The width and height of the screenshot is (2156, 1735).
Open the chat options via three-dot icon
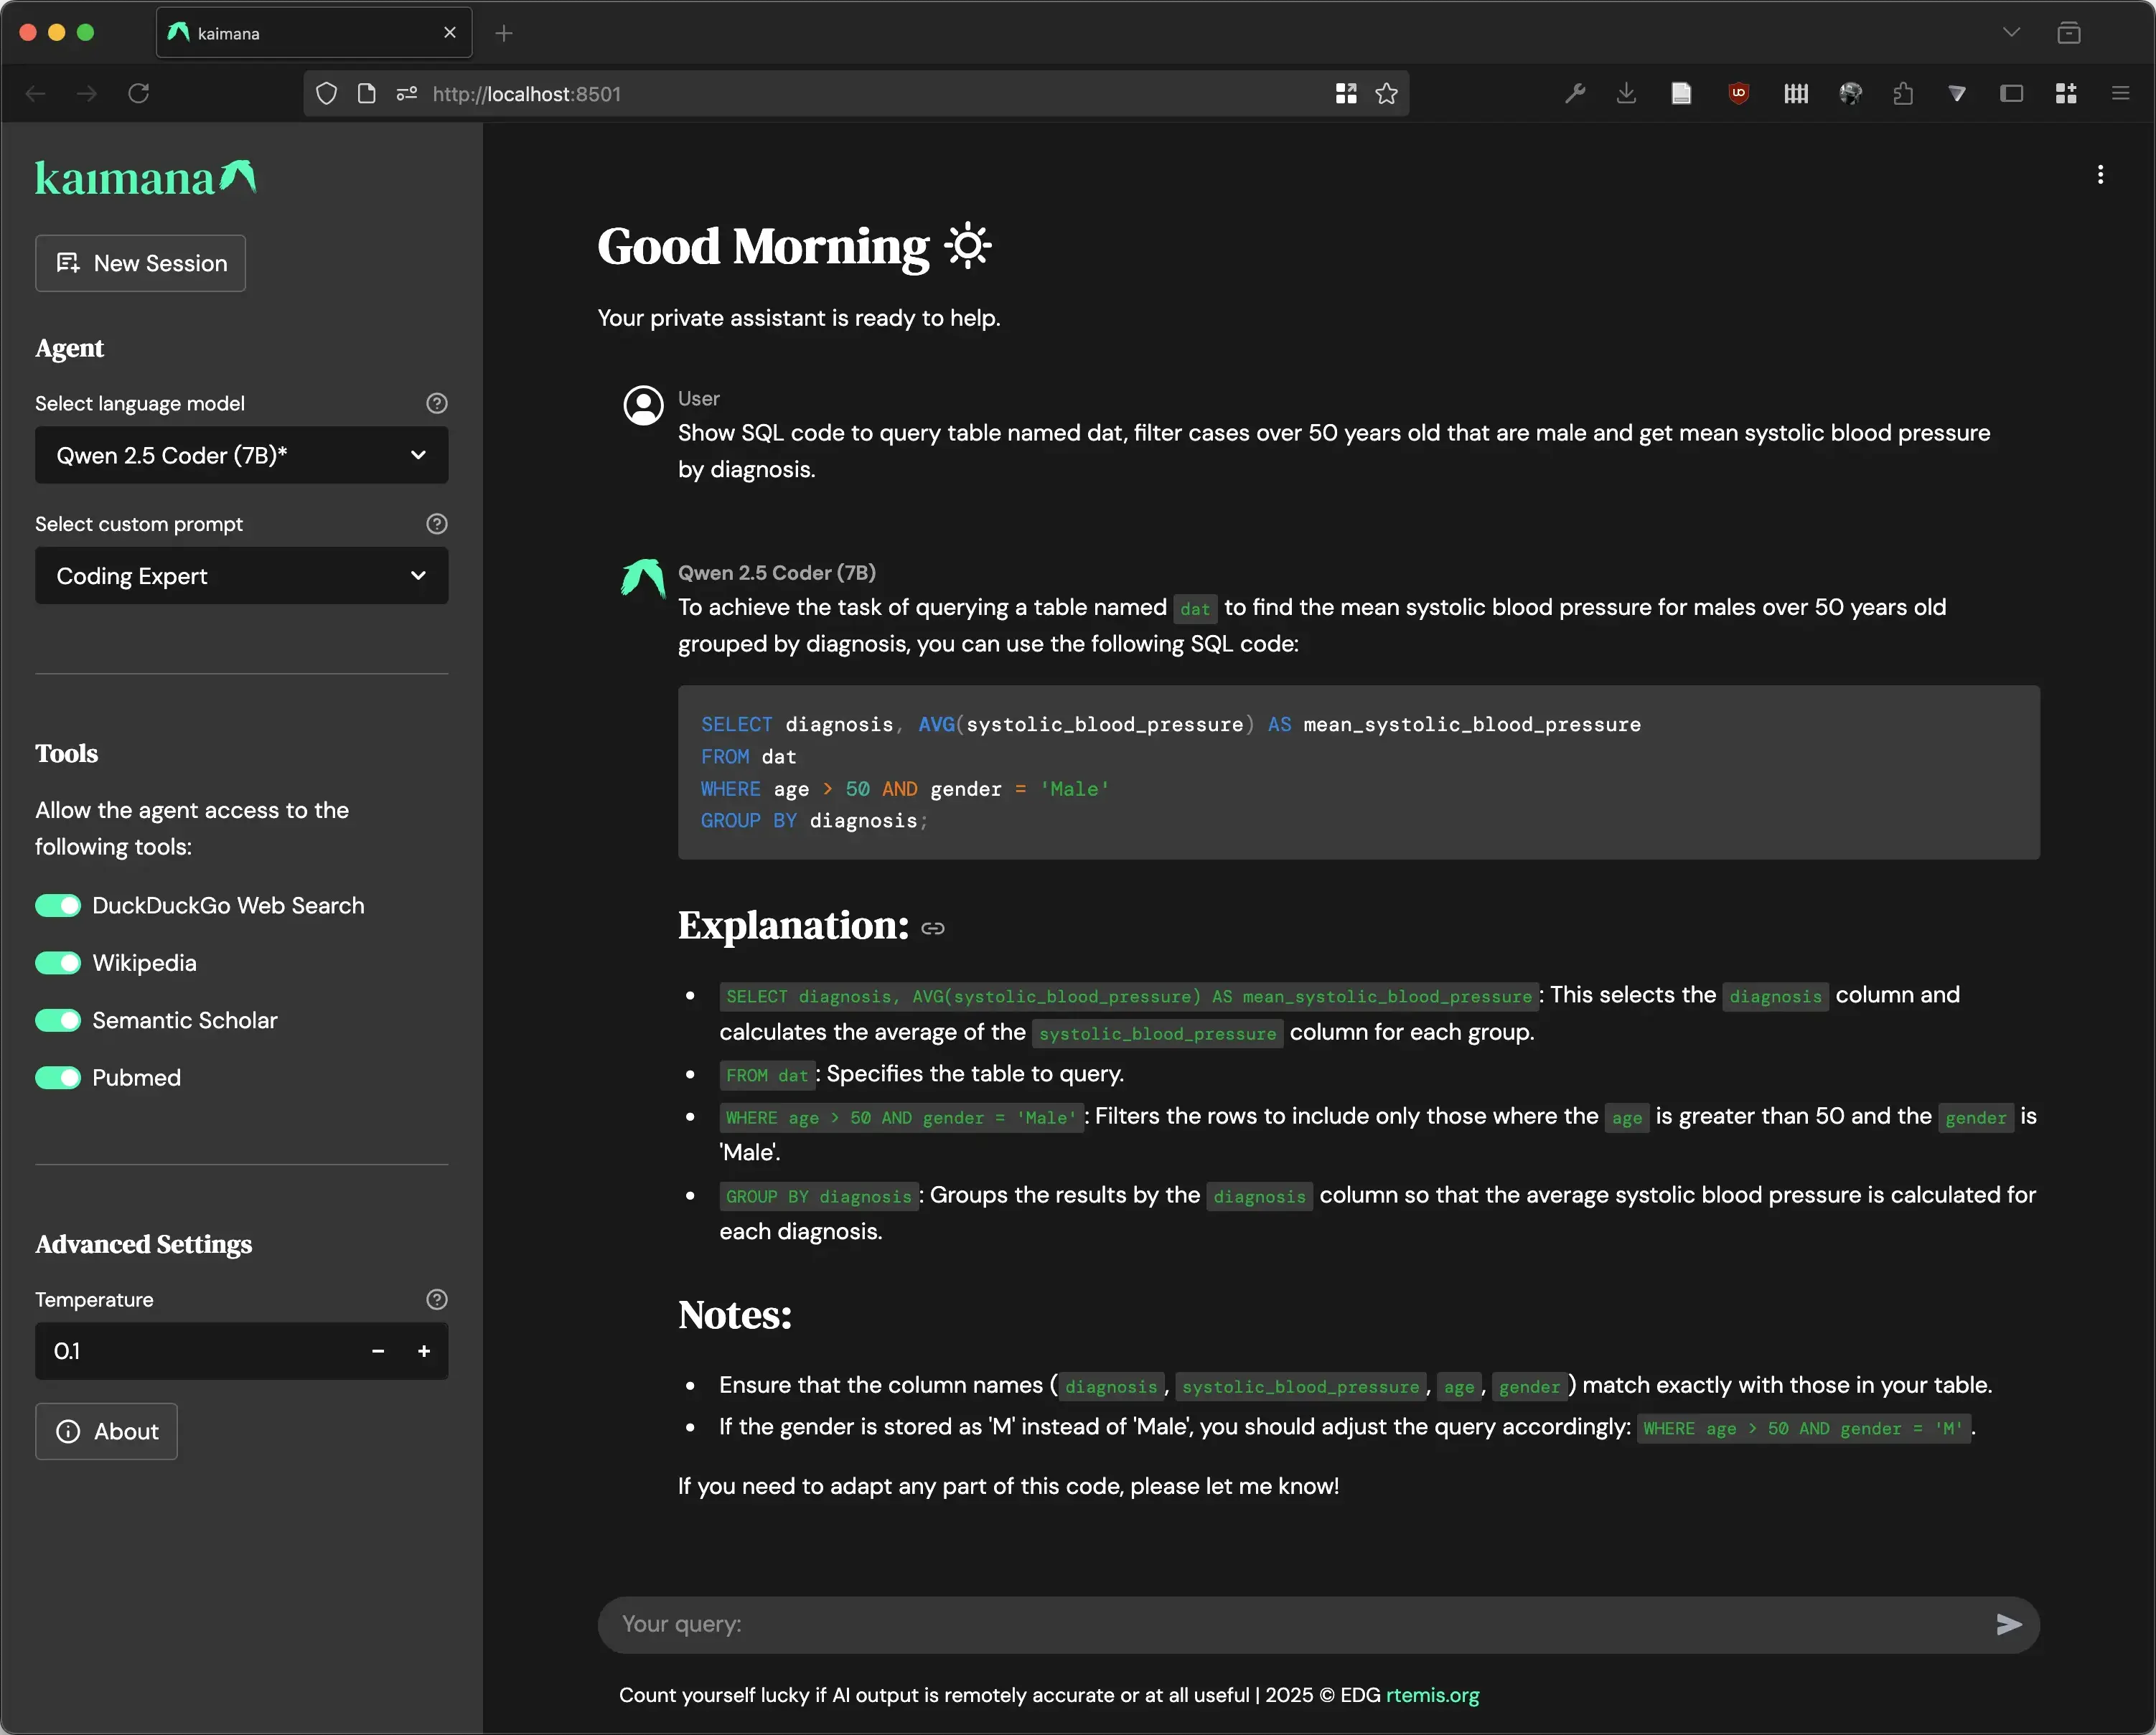(x=2100, y=174)
